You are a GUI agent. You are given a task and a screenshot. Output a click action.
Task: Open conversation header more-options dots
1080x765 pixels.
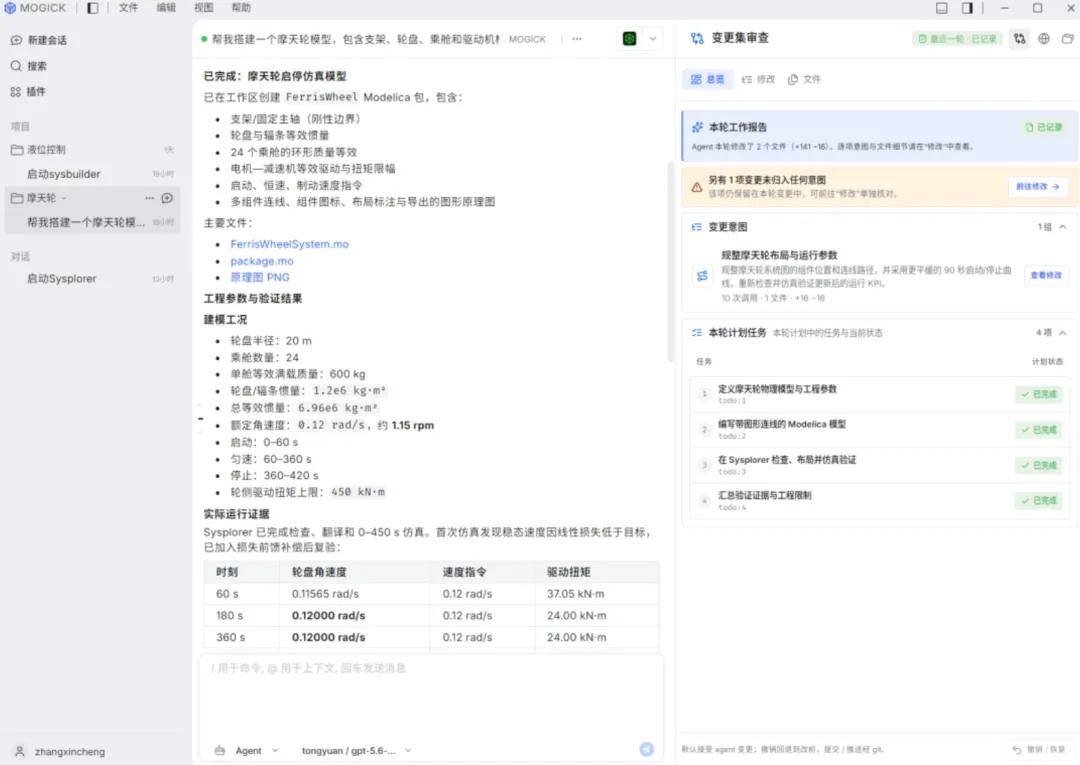pyautogui.click(x=577, y=39)
